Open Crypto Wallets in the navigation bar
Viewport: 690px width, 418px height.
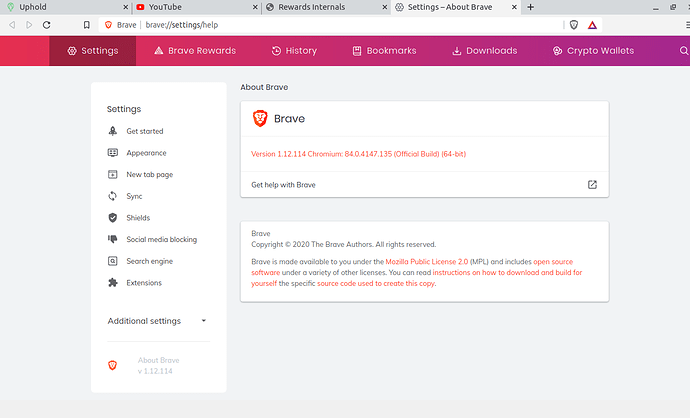point(593,51)
